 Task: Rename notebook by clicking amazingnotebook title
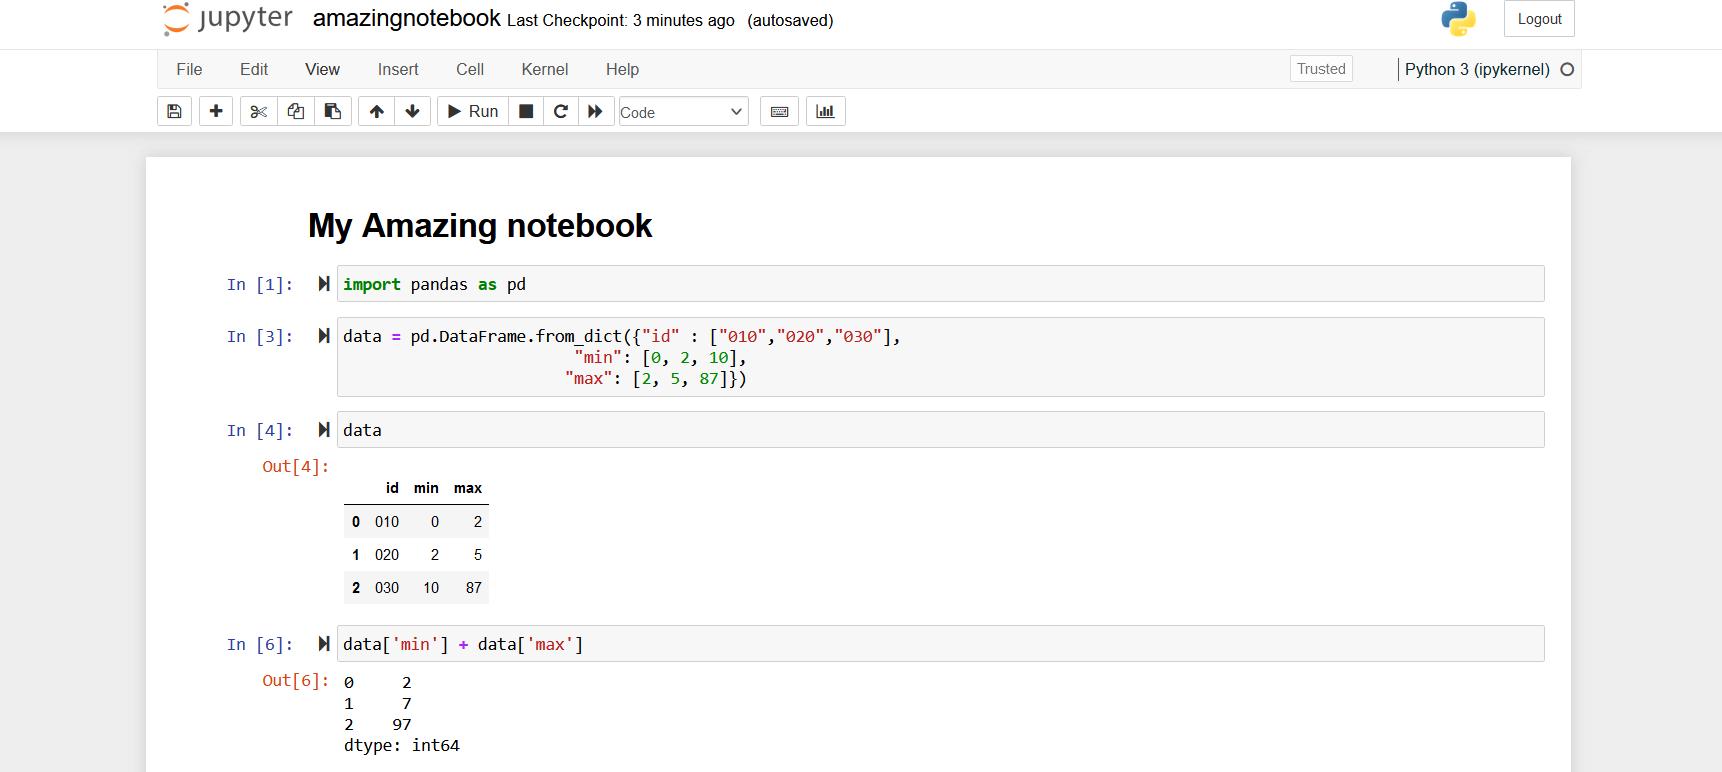point(406,18)
